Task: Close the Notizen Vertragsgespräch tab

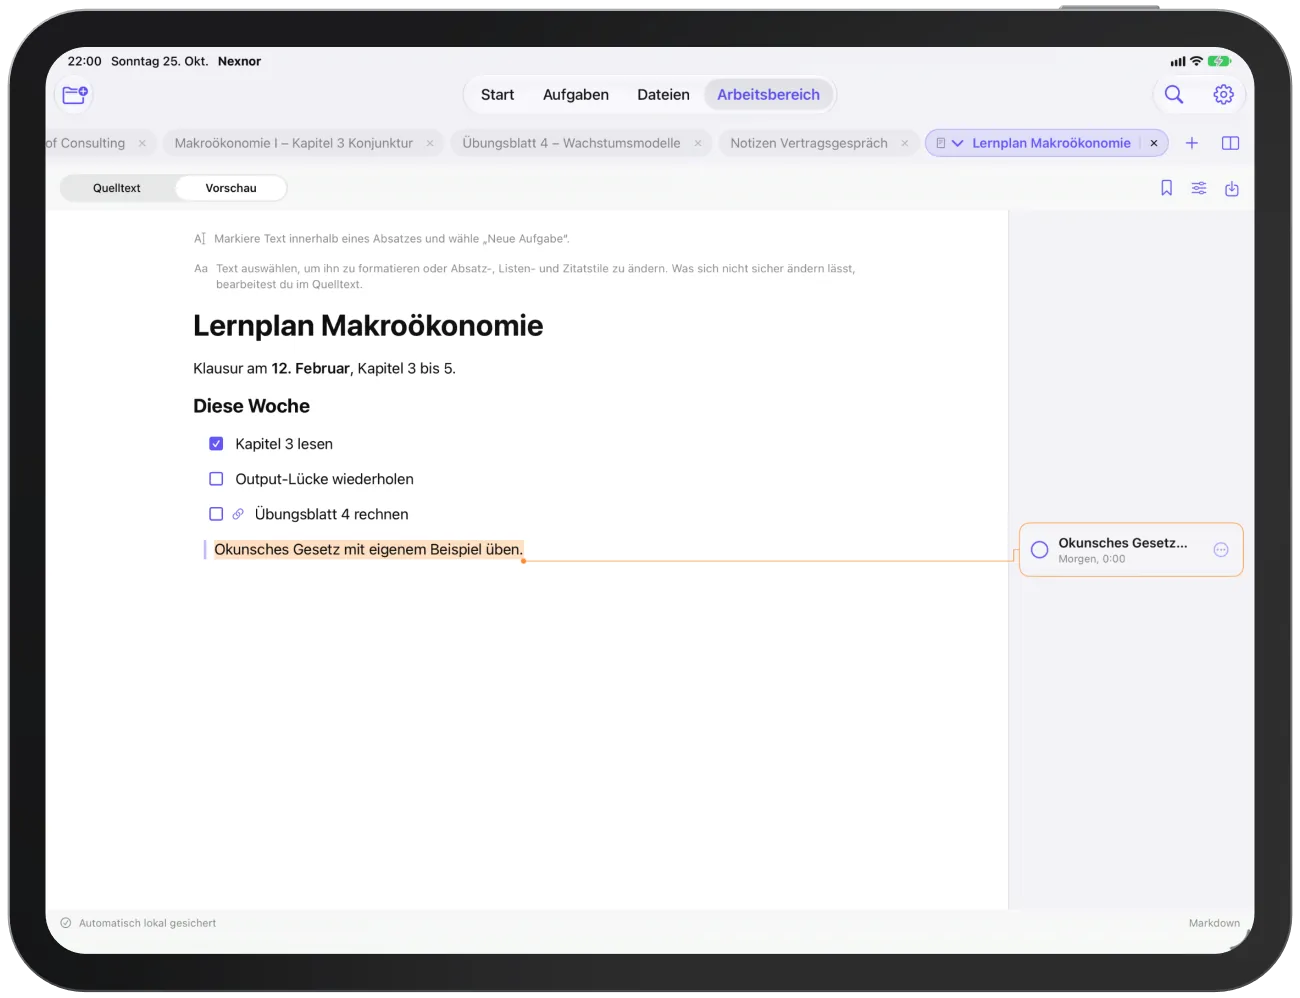Action: pyautogui.click(x=905, y=143)
